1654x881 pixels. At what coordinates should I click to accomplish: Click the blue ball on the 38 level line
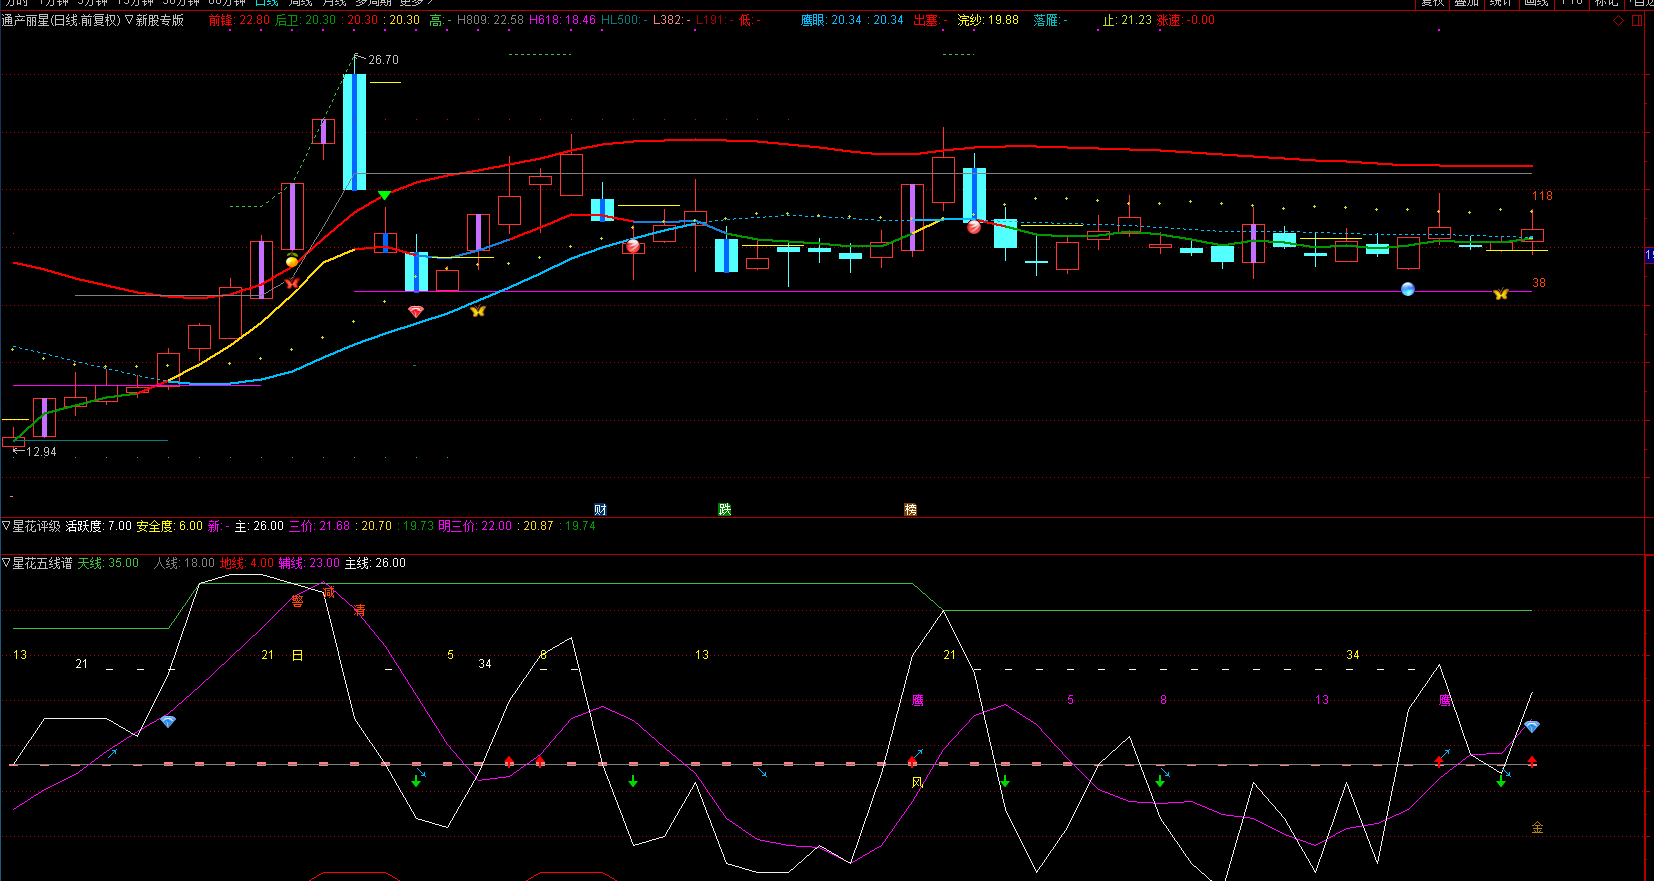pyautogui.click(x=1408, y=289)
